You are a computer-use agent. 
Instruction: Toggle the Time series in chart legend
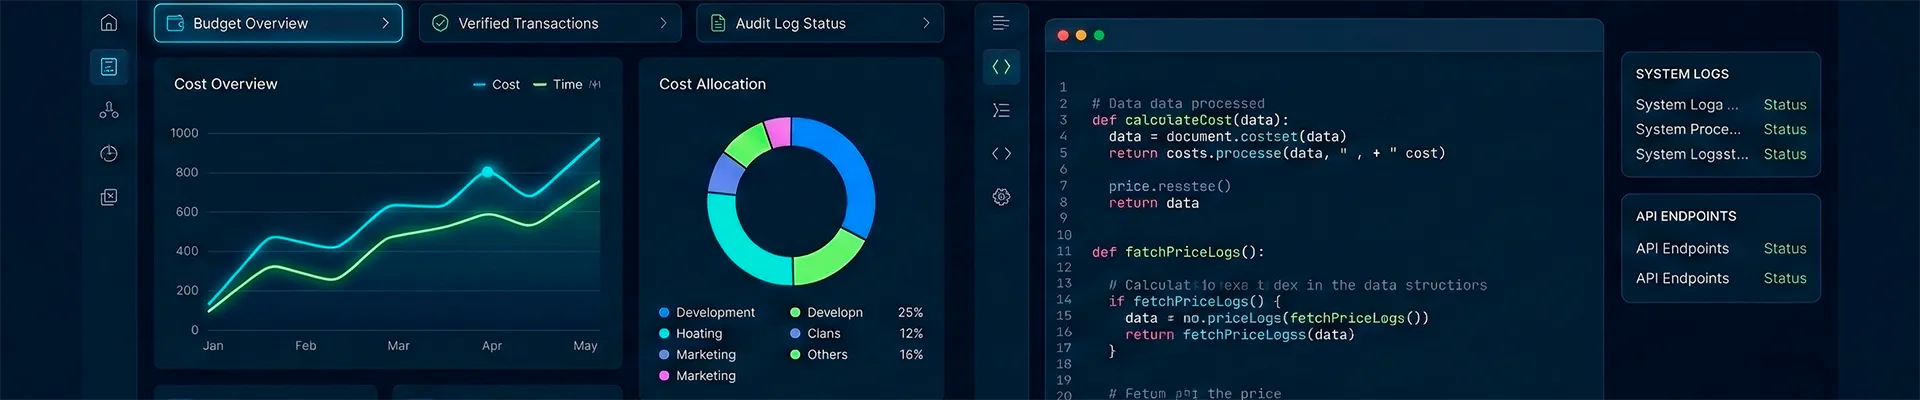point(558,84)
